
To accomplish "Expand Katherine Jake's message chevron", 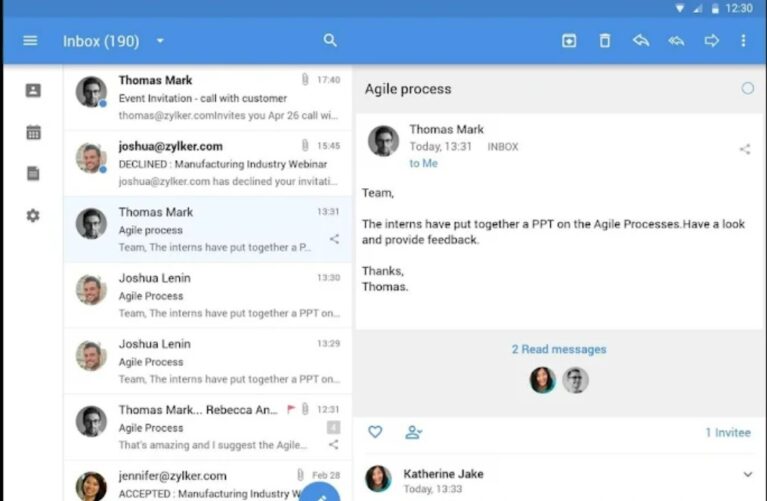I will 747,474.
